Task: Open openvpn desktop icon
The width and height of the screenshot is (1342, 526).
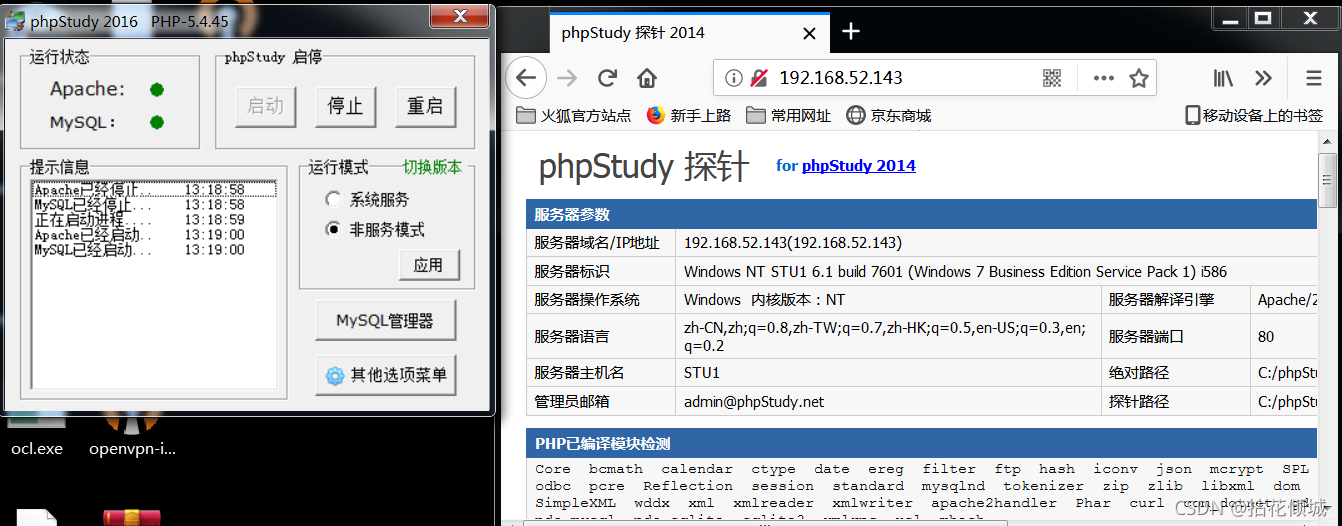Action: (132, 436)
